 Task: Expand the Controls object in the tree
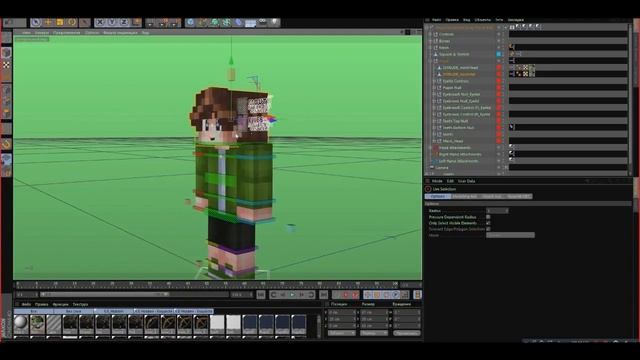pos(430,34)
